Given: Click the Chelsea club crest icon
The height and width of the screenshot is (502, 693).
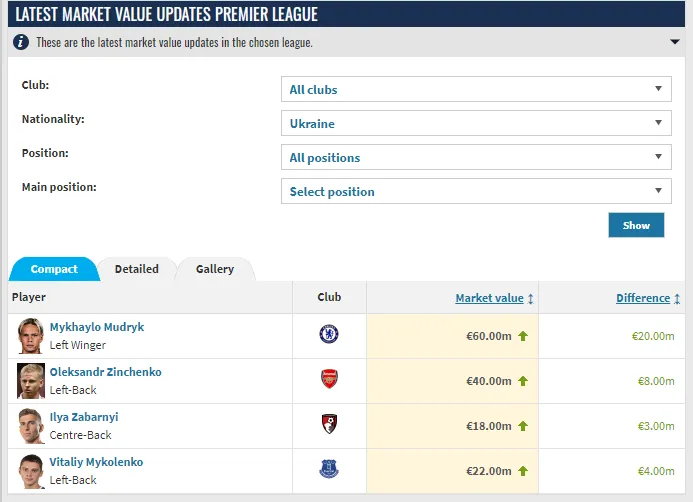Looking at the screenshot, I should 329,334.
